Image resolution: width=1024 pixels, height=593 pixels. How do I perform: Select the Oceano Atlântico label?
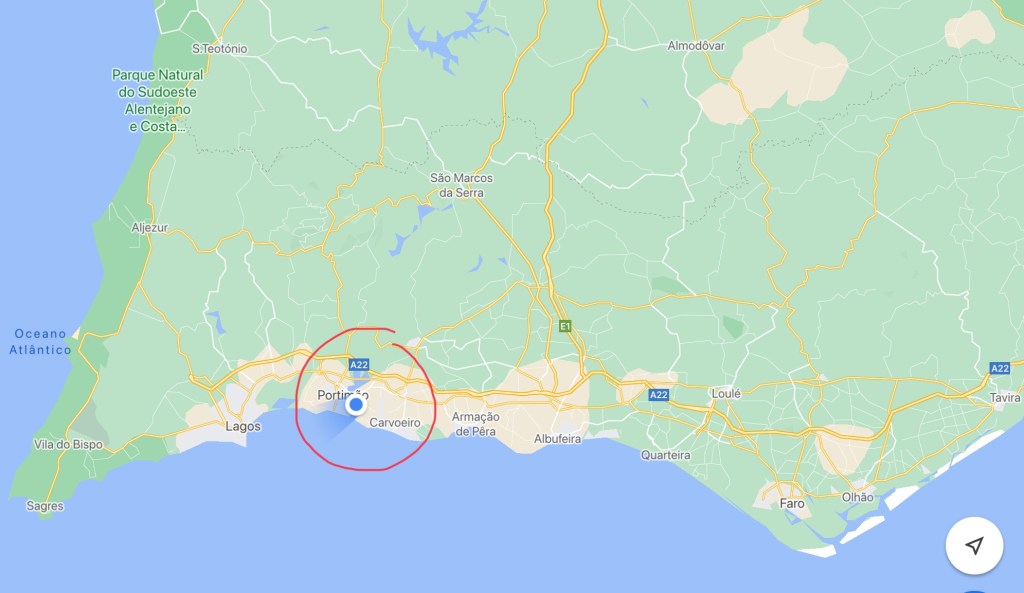pyautogui.click(x=40, y=342)
